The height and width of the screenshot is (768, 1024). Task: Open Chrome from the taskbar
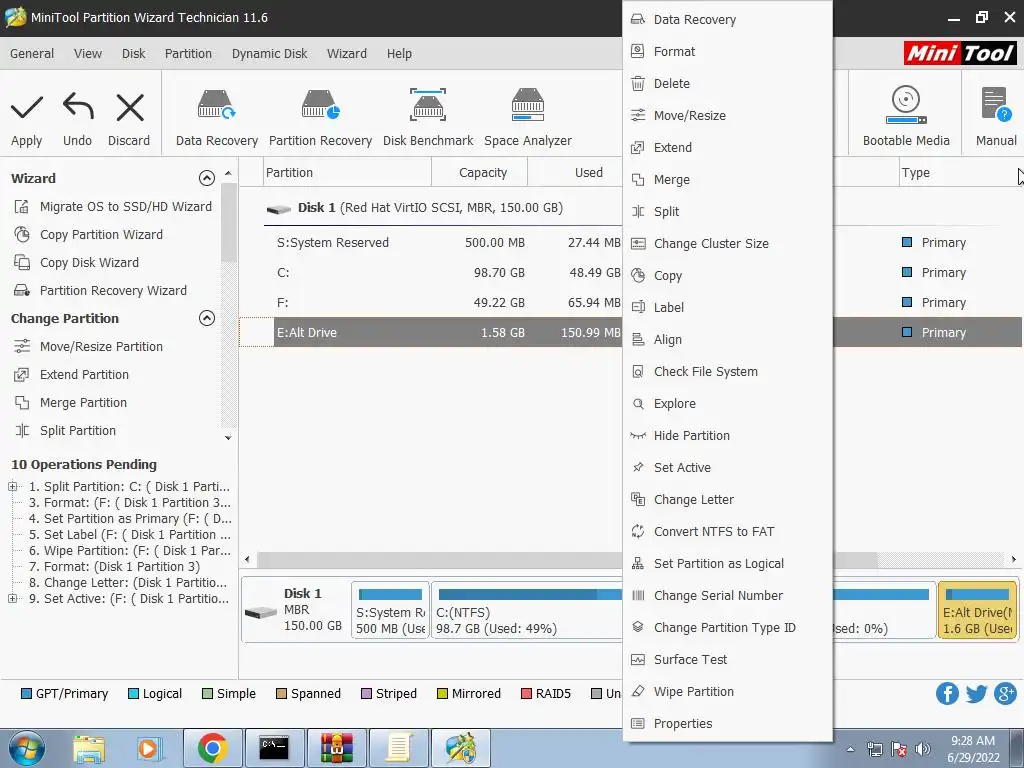click(x=212, y=748)
